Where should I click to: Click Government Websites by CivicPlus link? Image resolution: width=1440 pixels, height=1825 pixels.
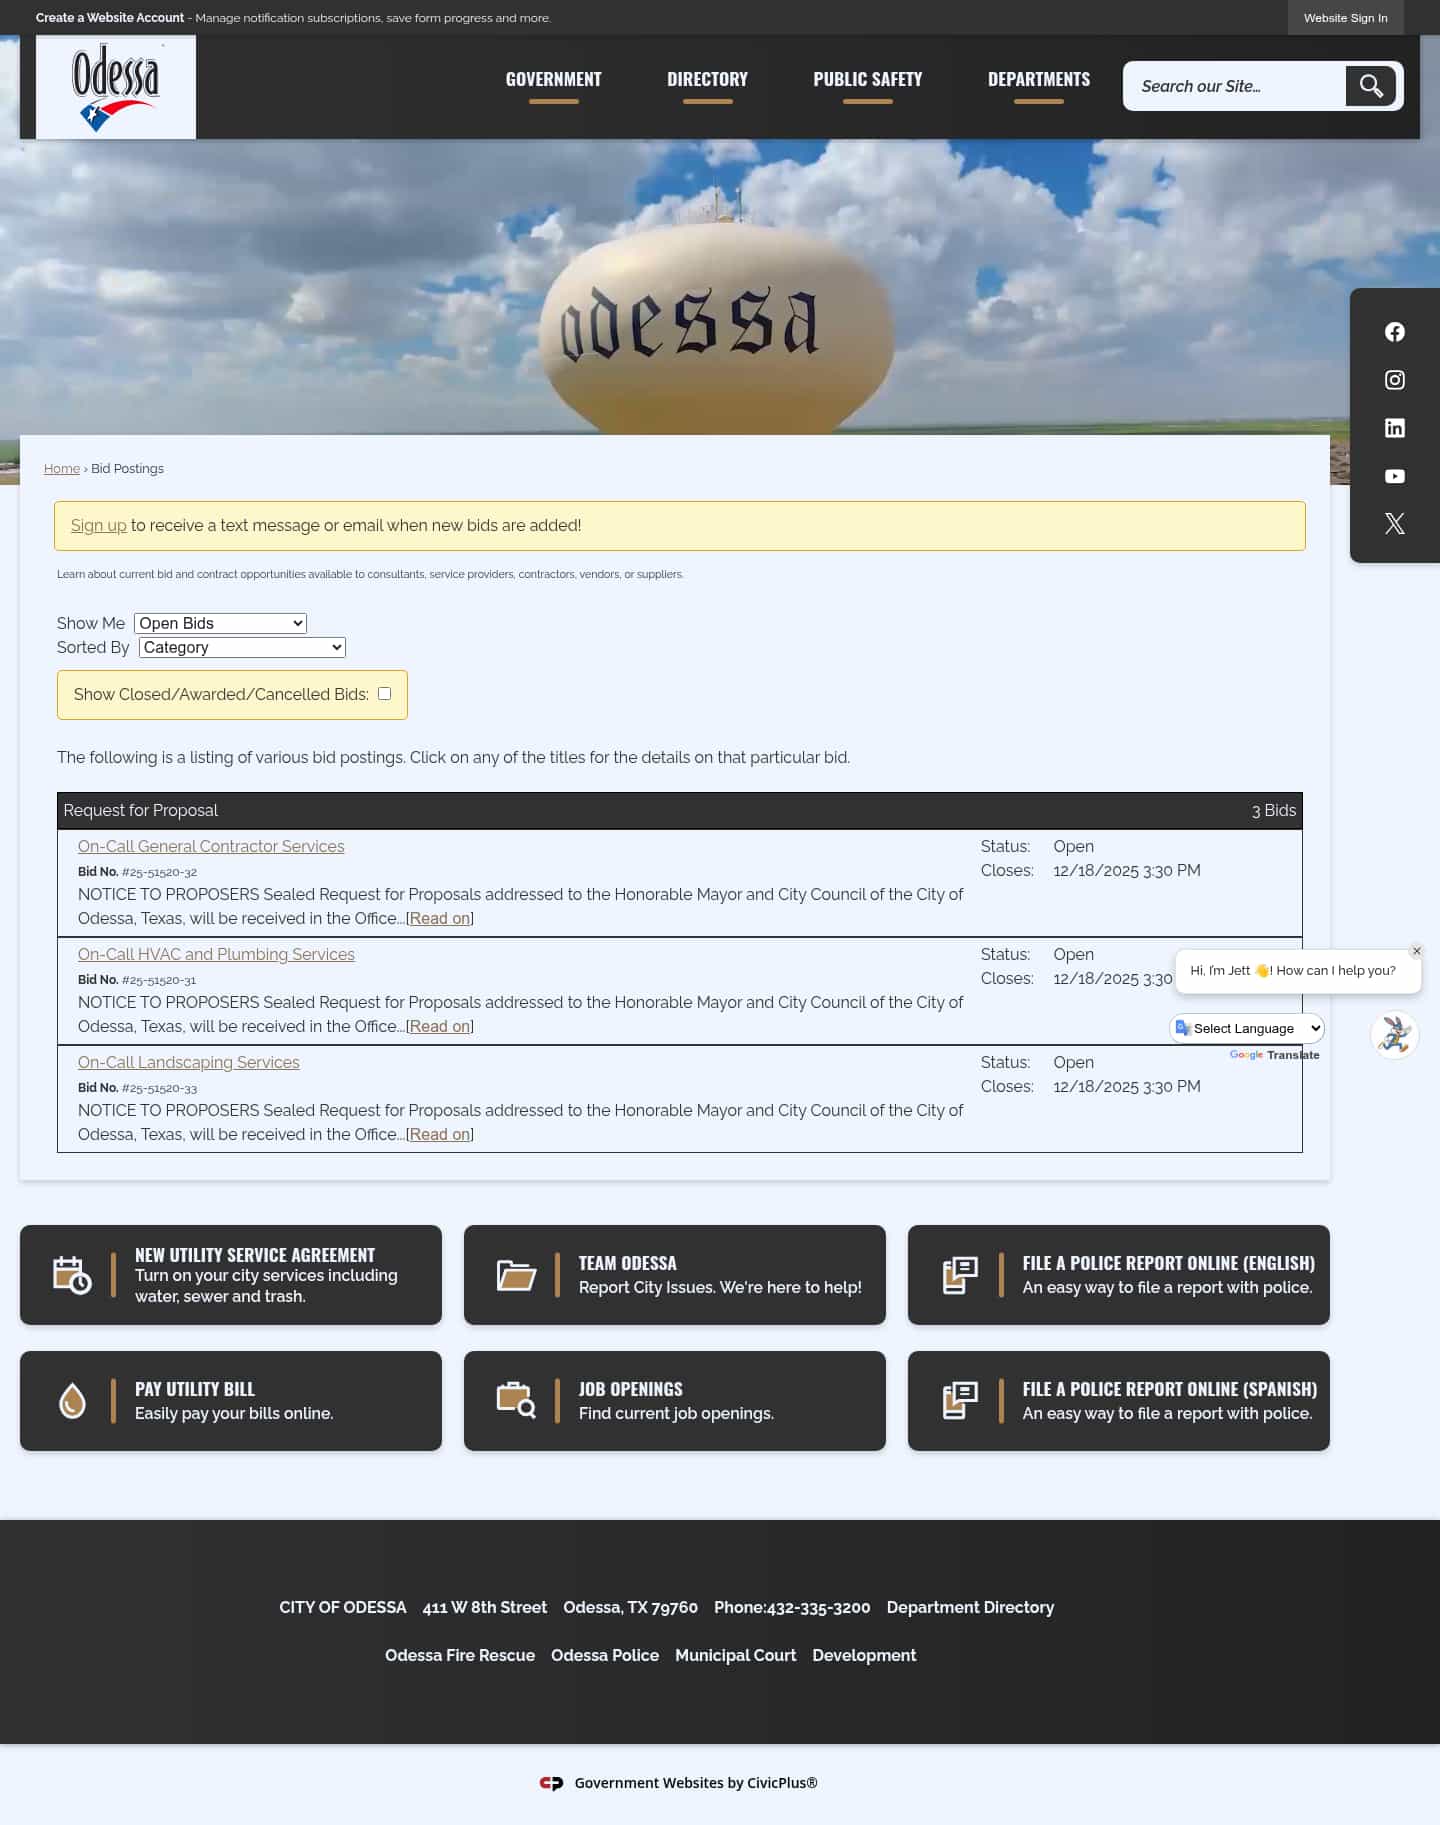[x=696, y=1783]
